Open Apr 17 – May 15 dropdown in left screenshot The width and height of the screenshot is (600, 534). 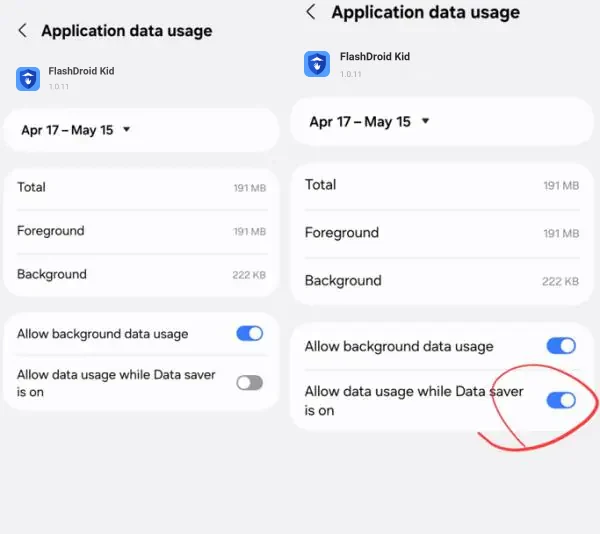141,130
